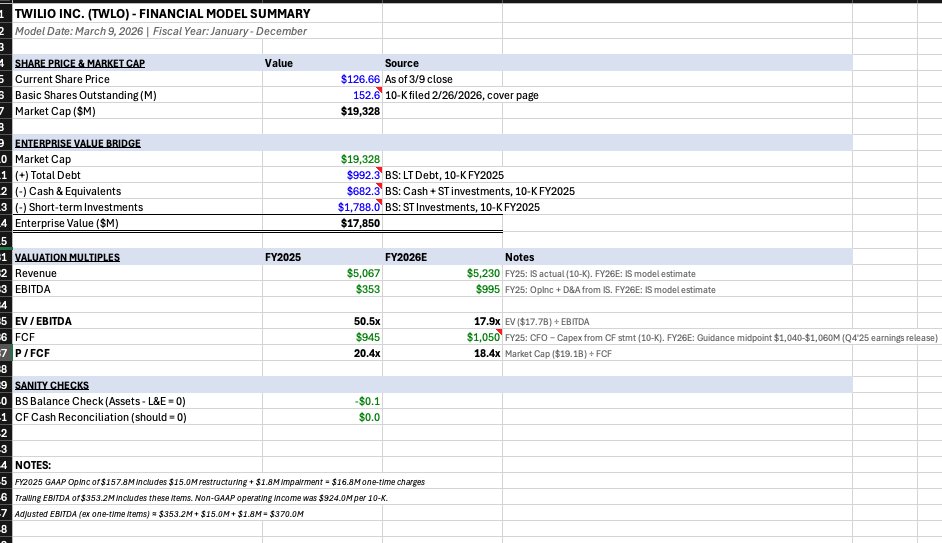
Task: Select the FY2026E column header
Action: pos(406,257)
